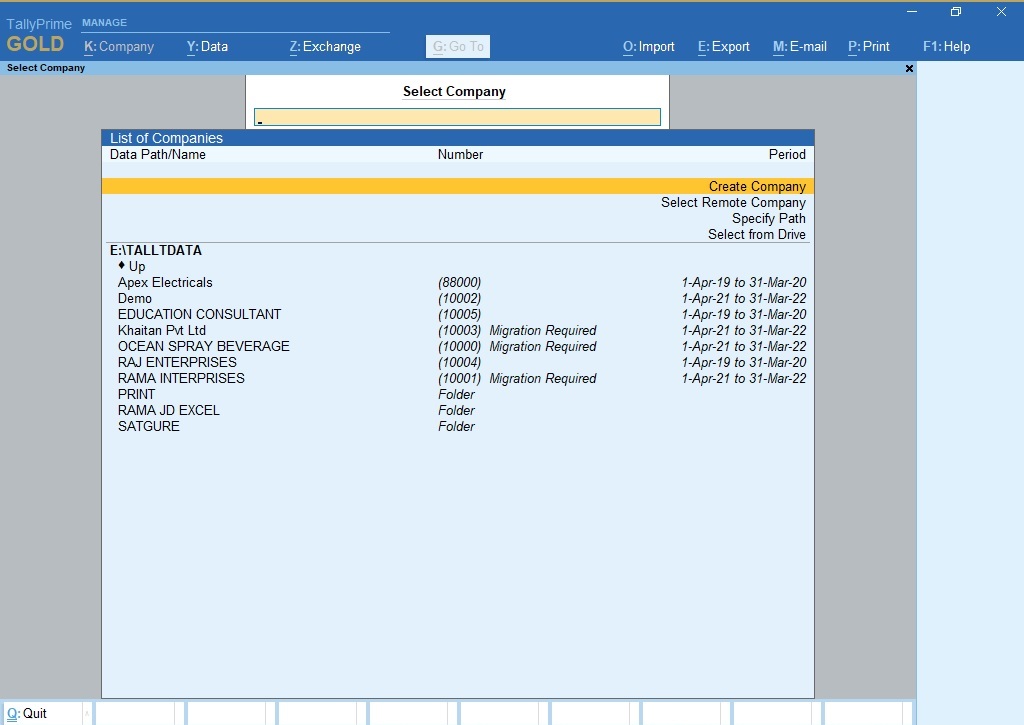Click company number (10002)
Viewport: 1024px width, 725px height.
[x=460, y=298]
